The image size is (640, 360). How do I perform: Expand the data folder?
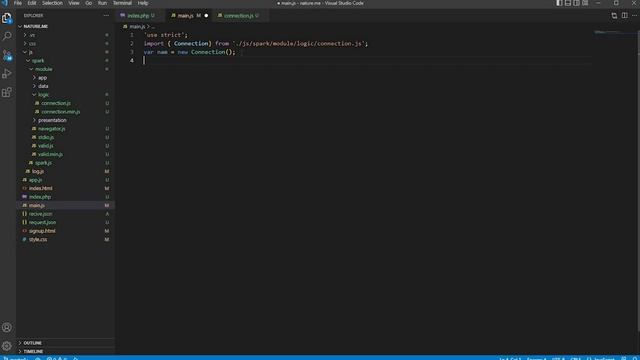point(65,86)
